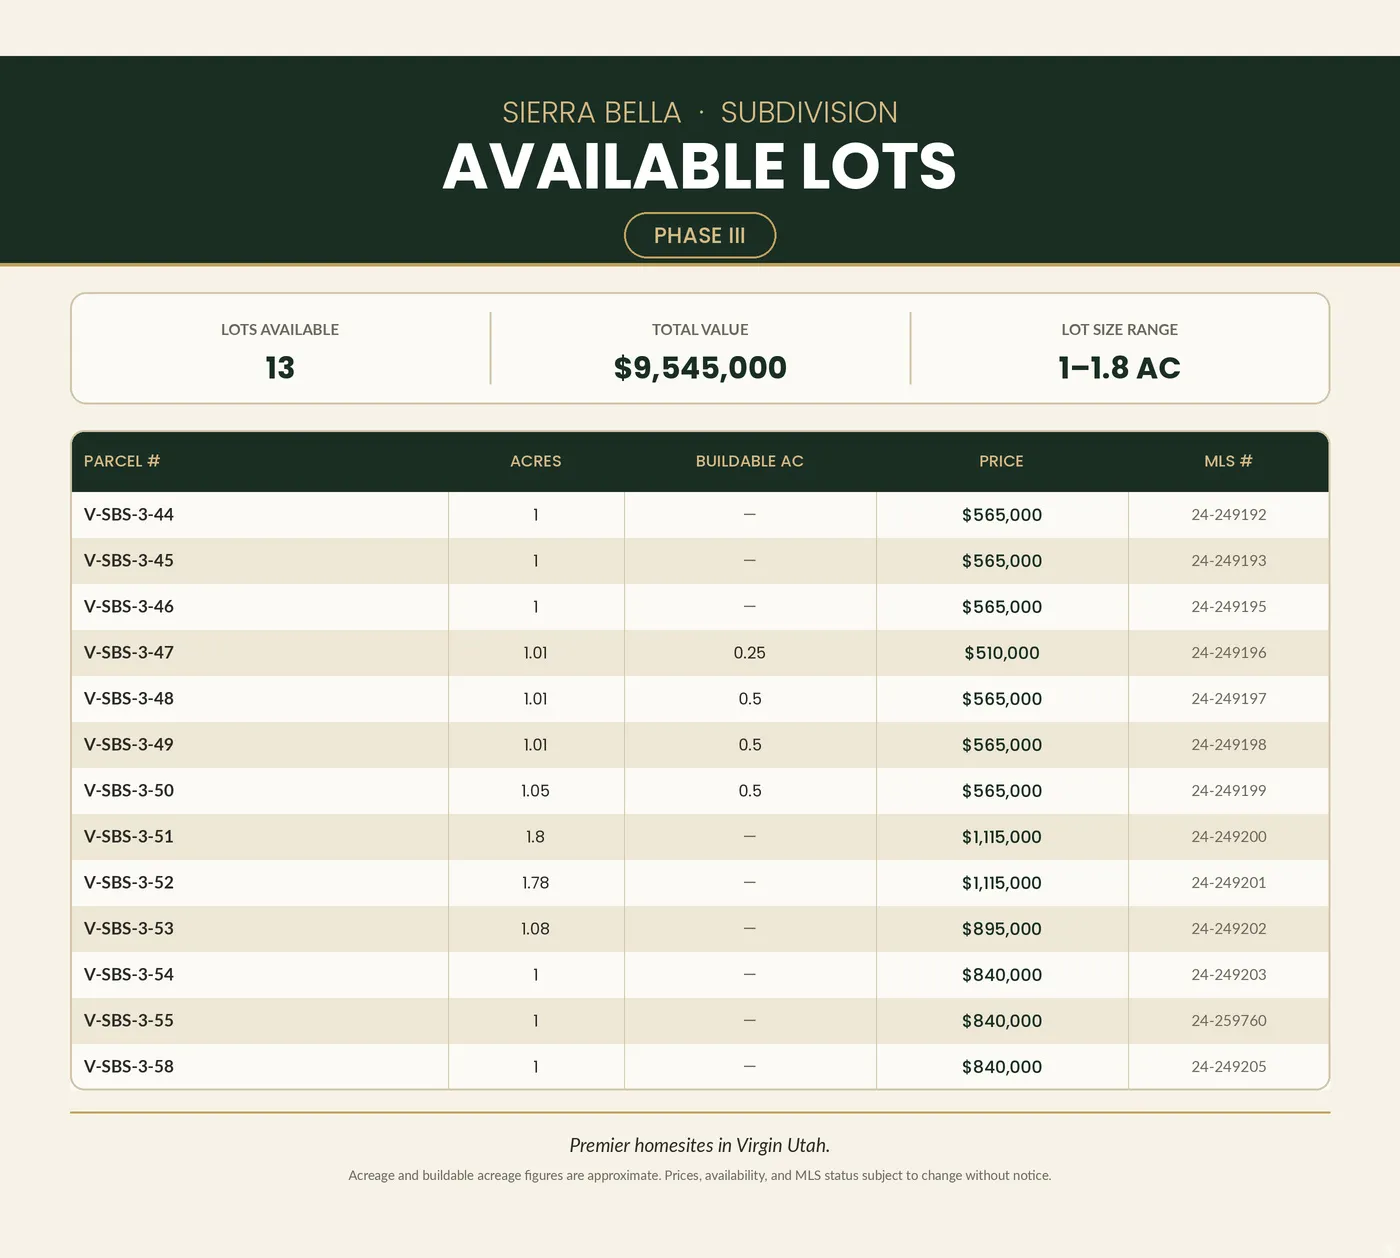Click the PRICE column header

coord(1001,461)
